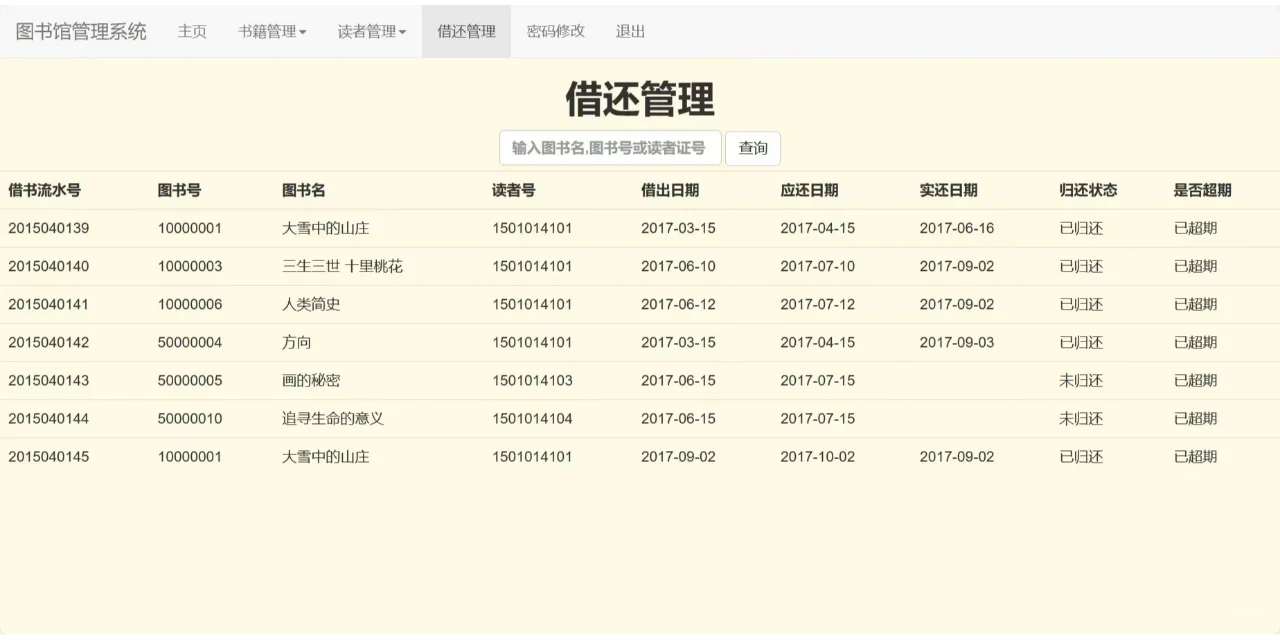Sort by the 借书流水号 column header
This screenshot has height=640, width=1280.
tap(44, 190)
